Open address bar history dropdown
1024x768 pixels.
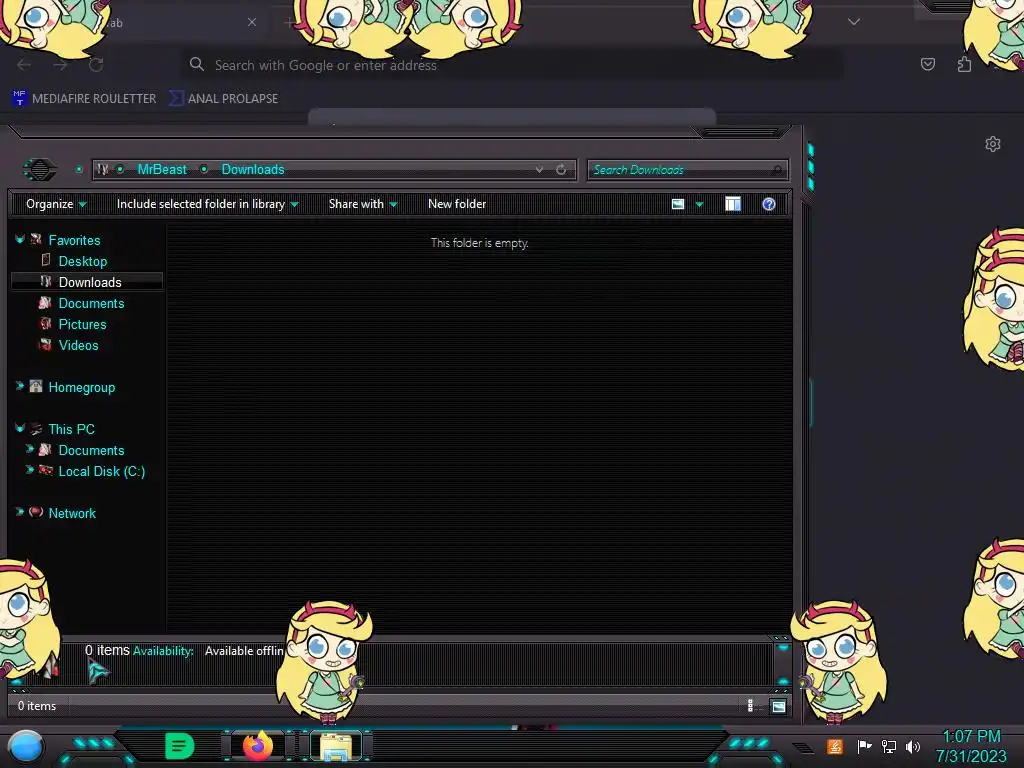(x=539, y=170)
